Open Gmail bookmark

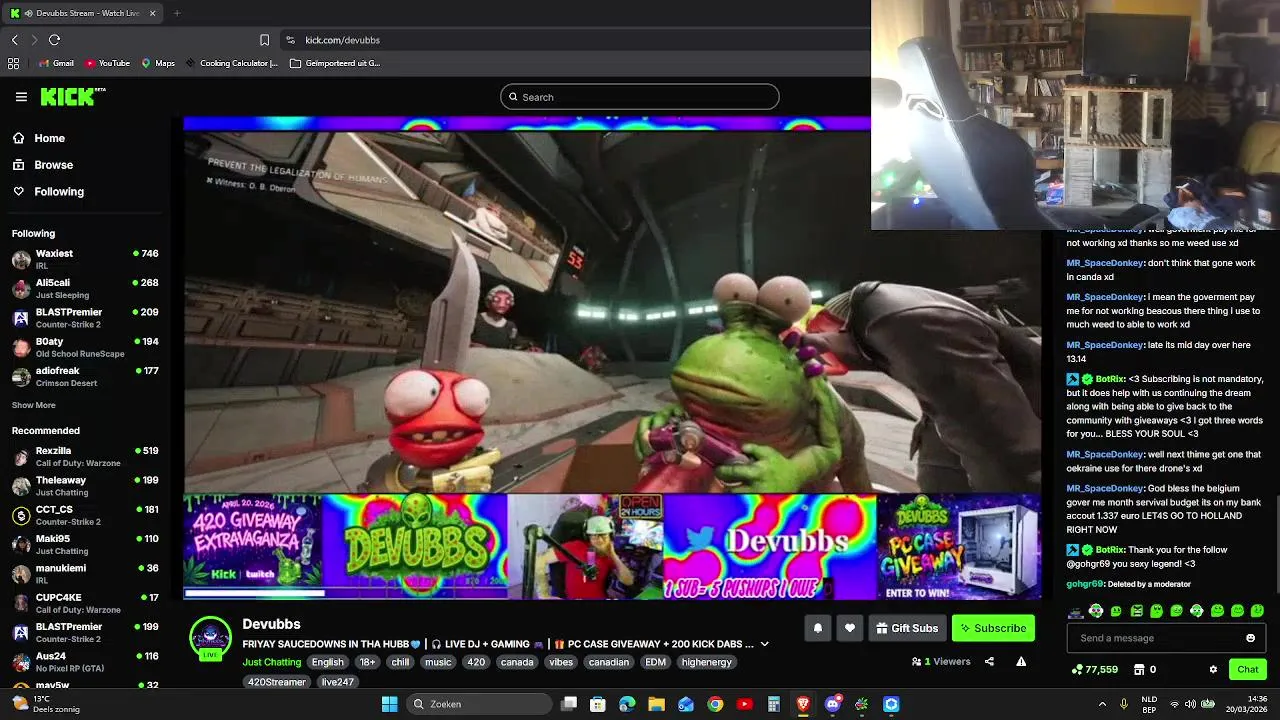(x=56, y=63)
